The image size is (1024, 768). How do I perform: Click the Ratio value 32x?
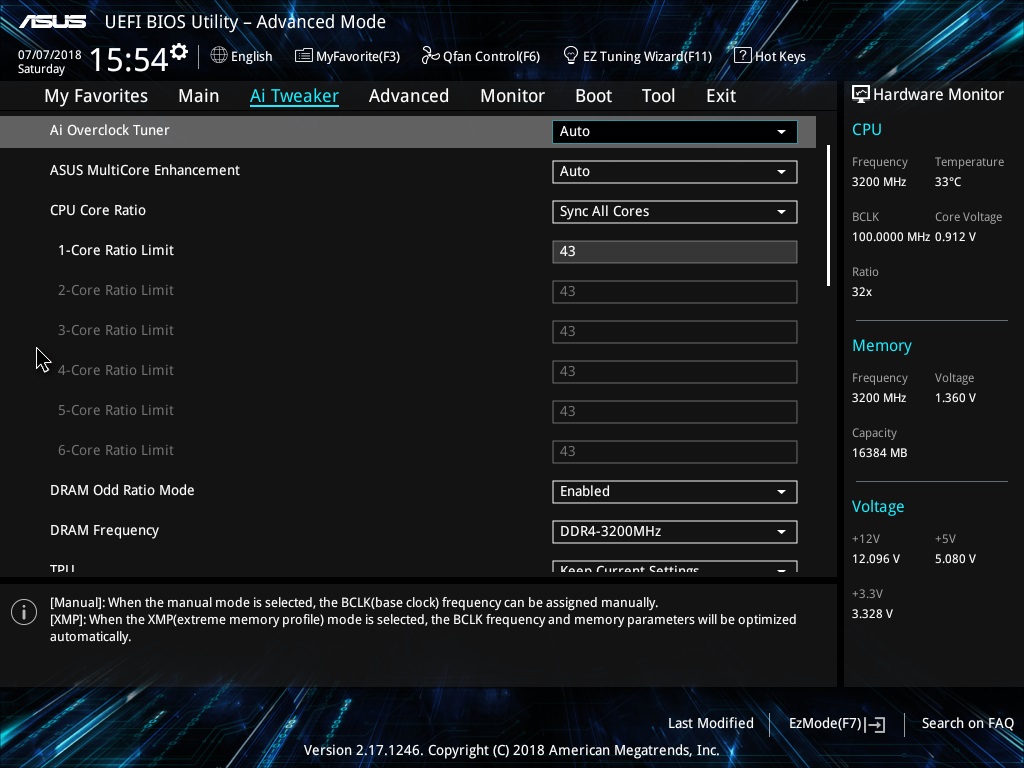(861, 292)
